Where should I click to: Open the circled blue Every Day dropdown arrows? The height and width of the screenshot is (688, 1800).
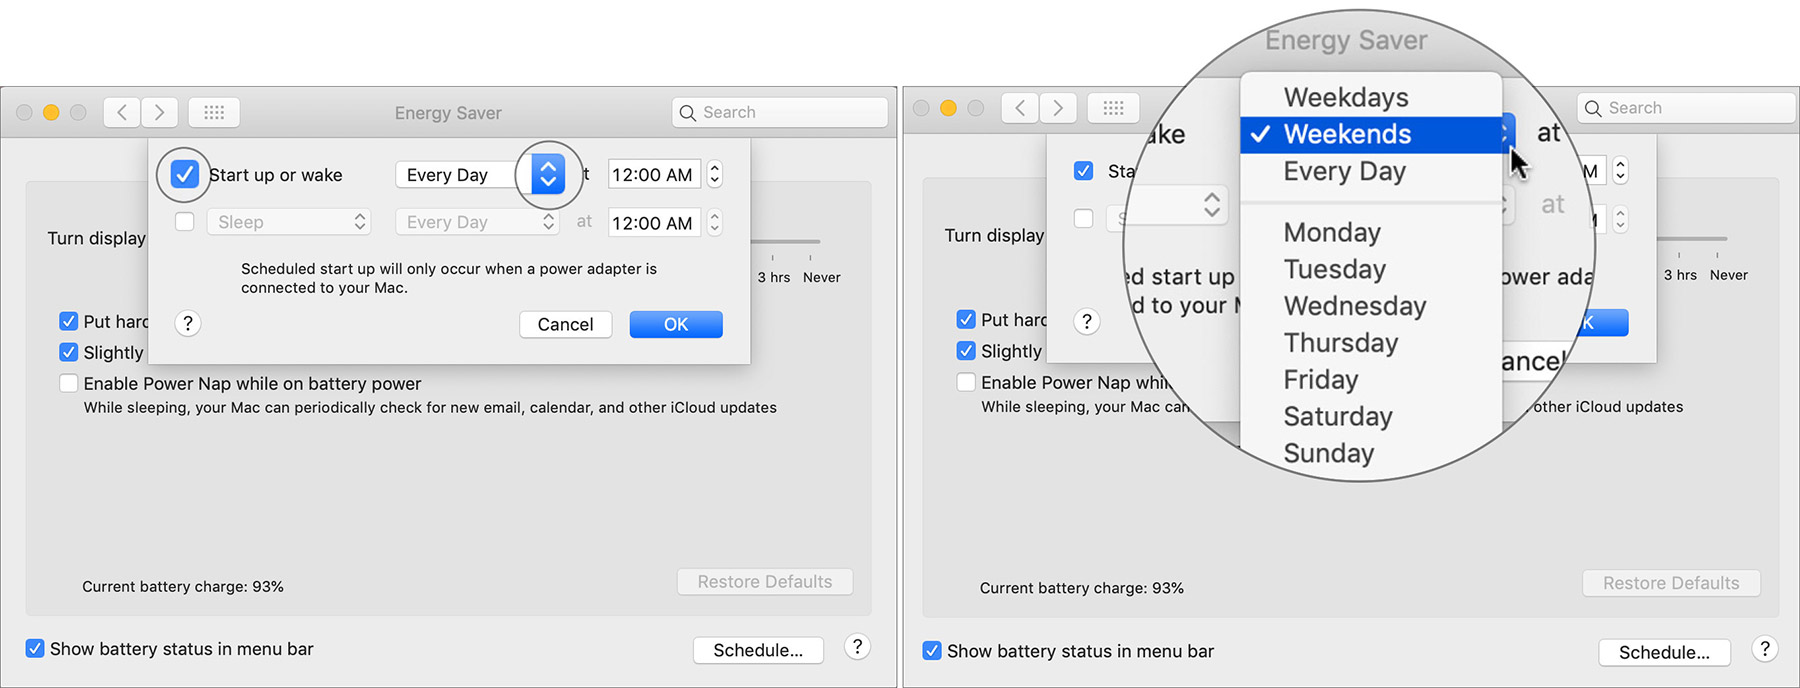[548, 175]
